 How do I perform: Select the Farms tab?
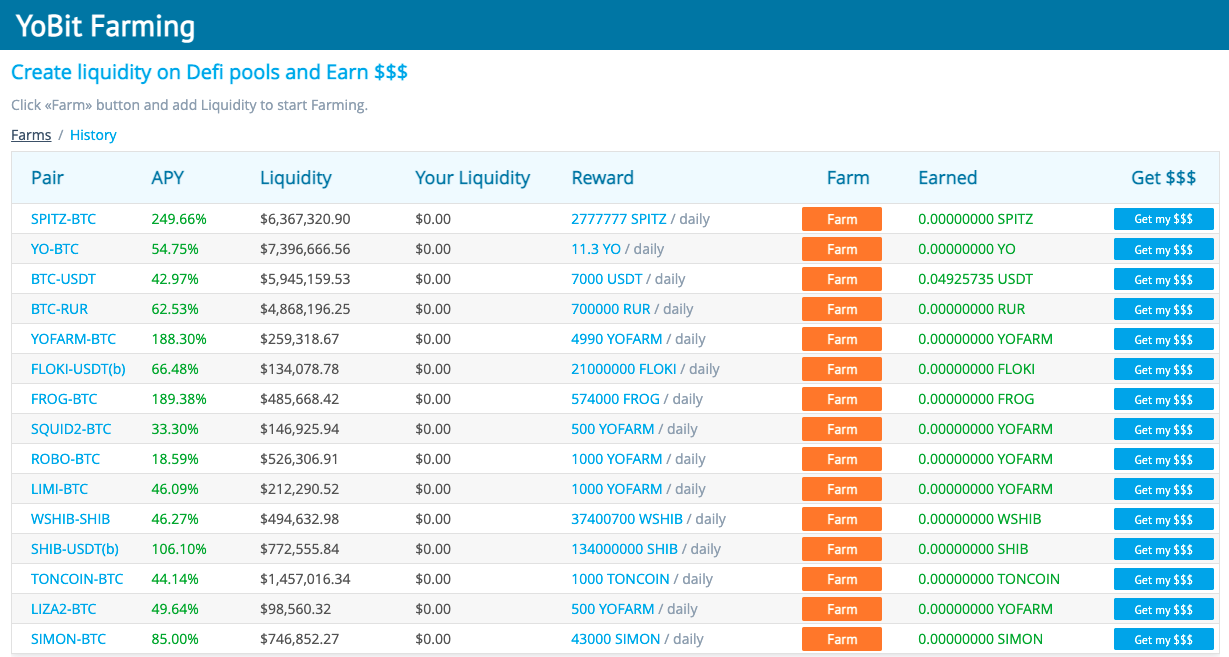[x=31, y=135]
